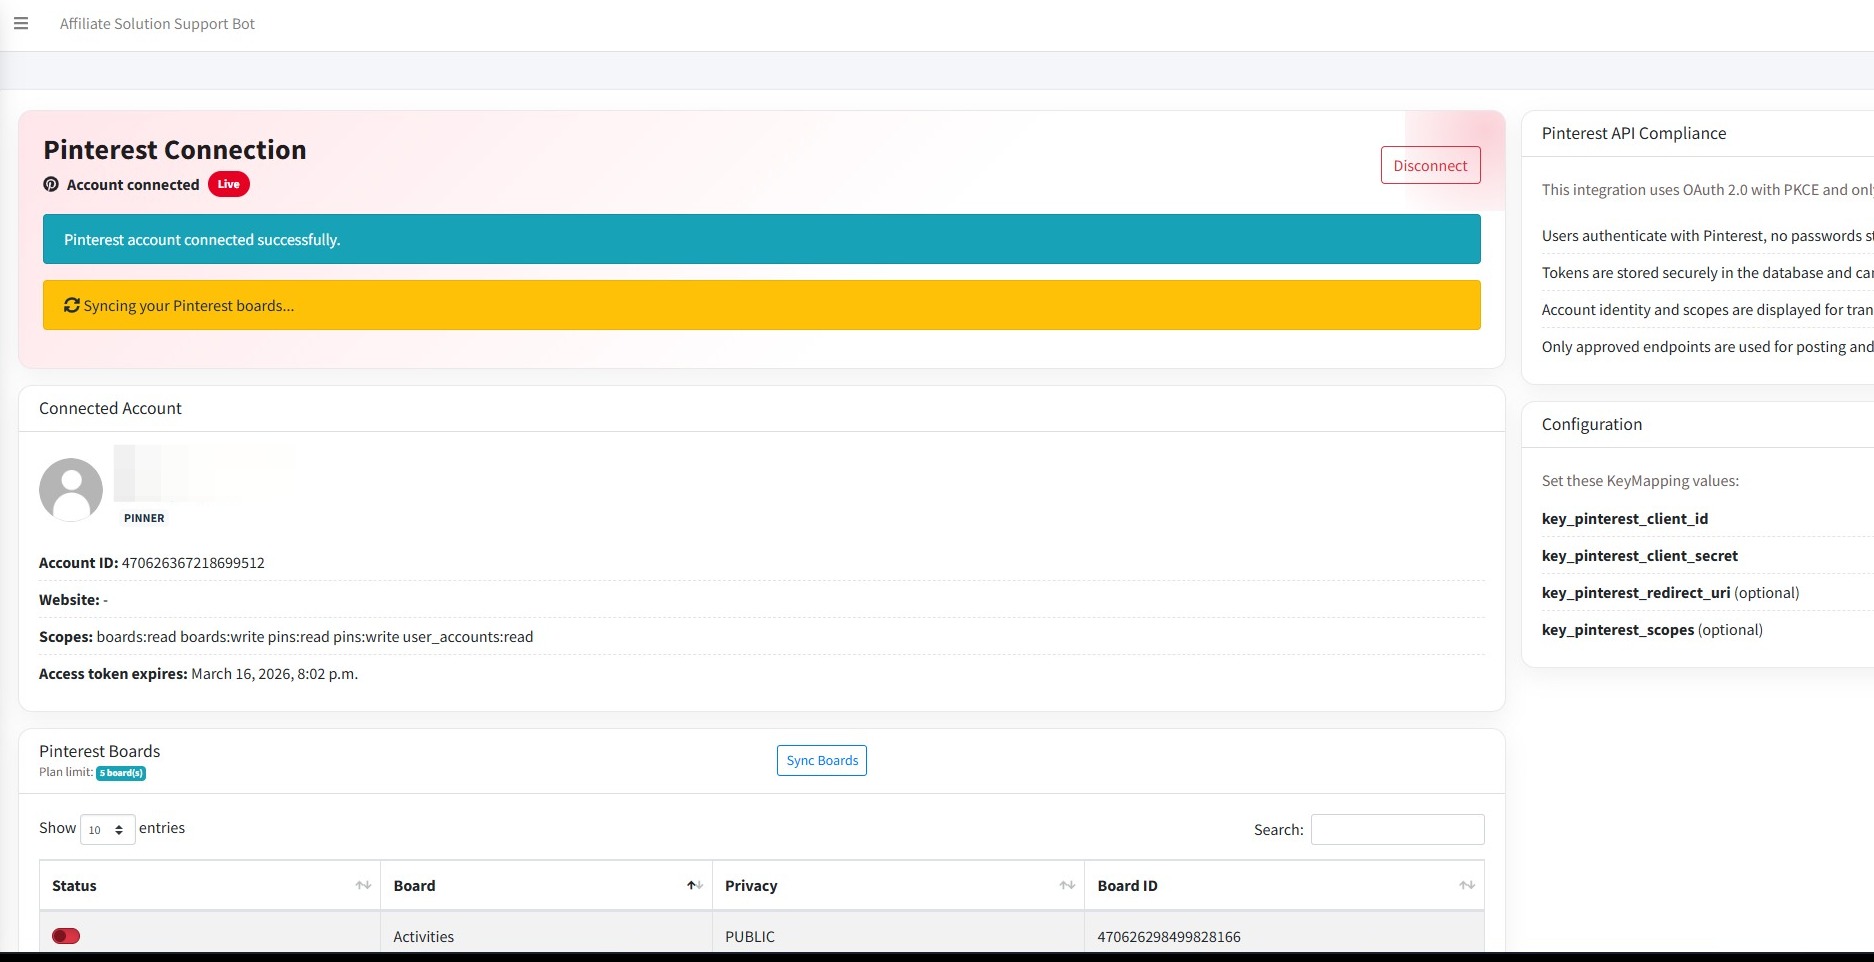Screen dimensions: 1874x962
Task: Click the Sync Boards button
Action: 822,760
